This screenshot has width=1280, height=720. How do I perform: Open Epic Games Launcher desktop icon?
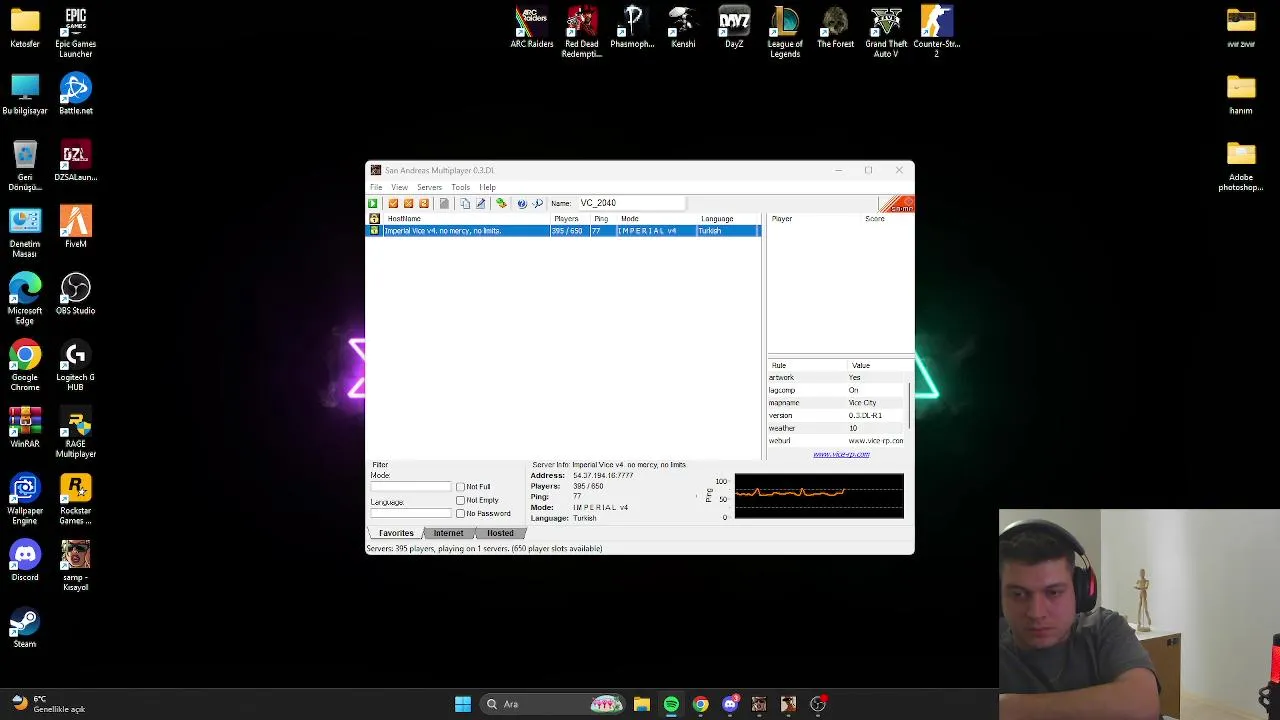pos(75,33)
